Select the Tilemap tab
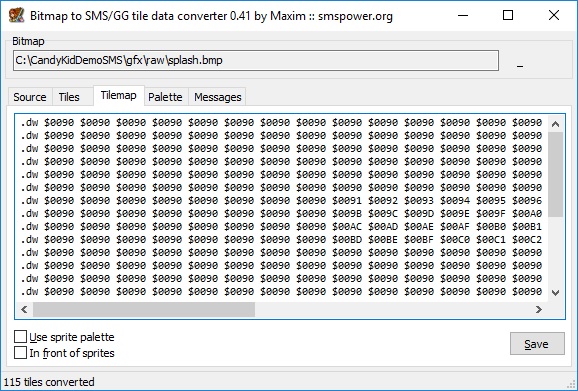Viewport: 578px width, 391px height. [x=118, y=95]
